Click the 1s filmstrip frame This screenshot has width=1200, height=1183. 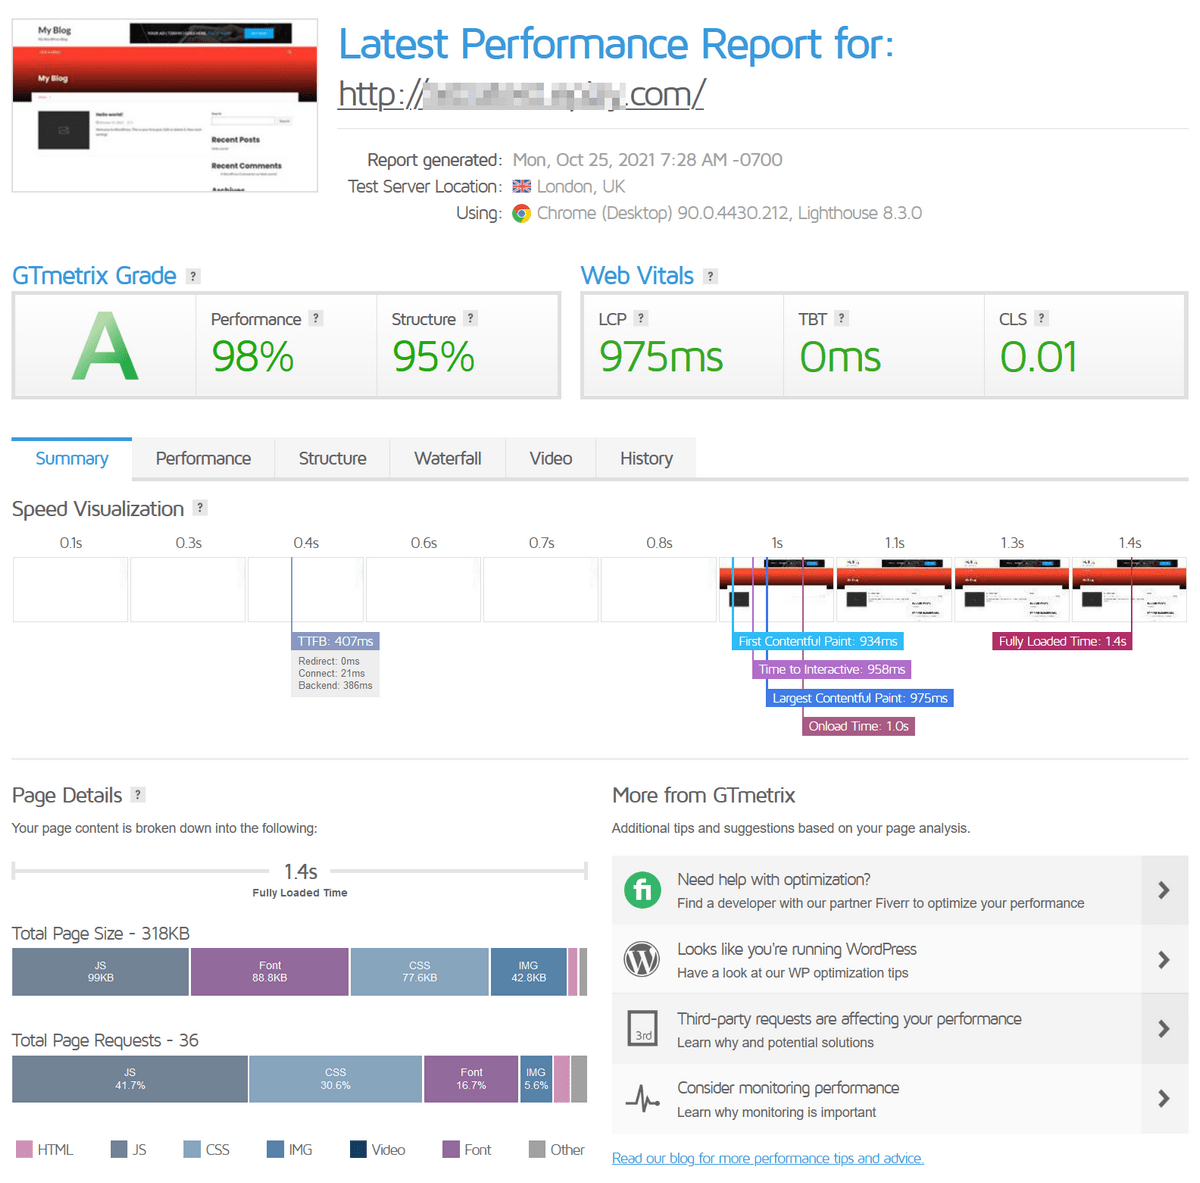pos(776,590)
